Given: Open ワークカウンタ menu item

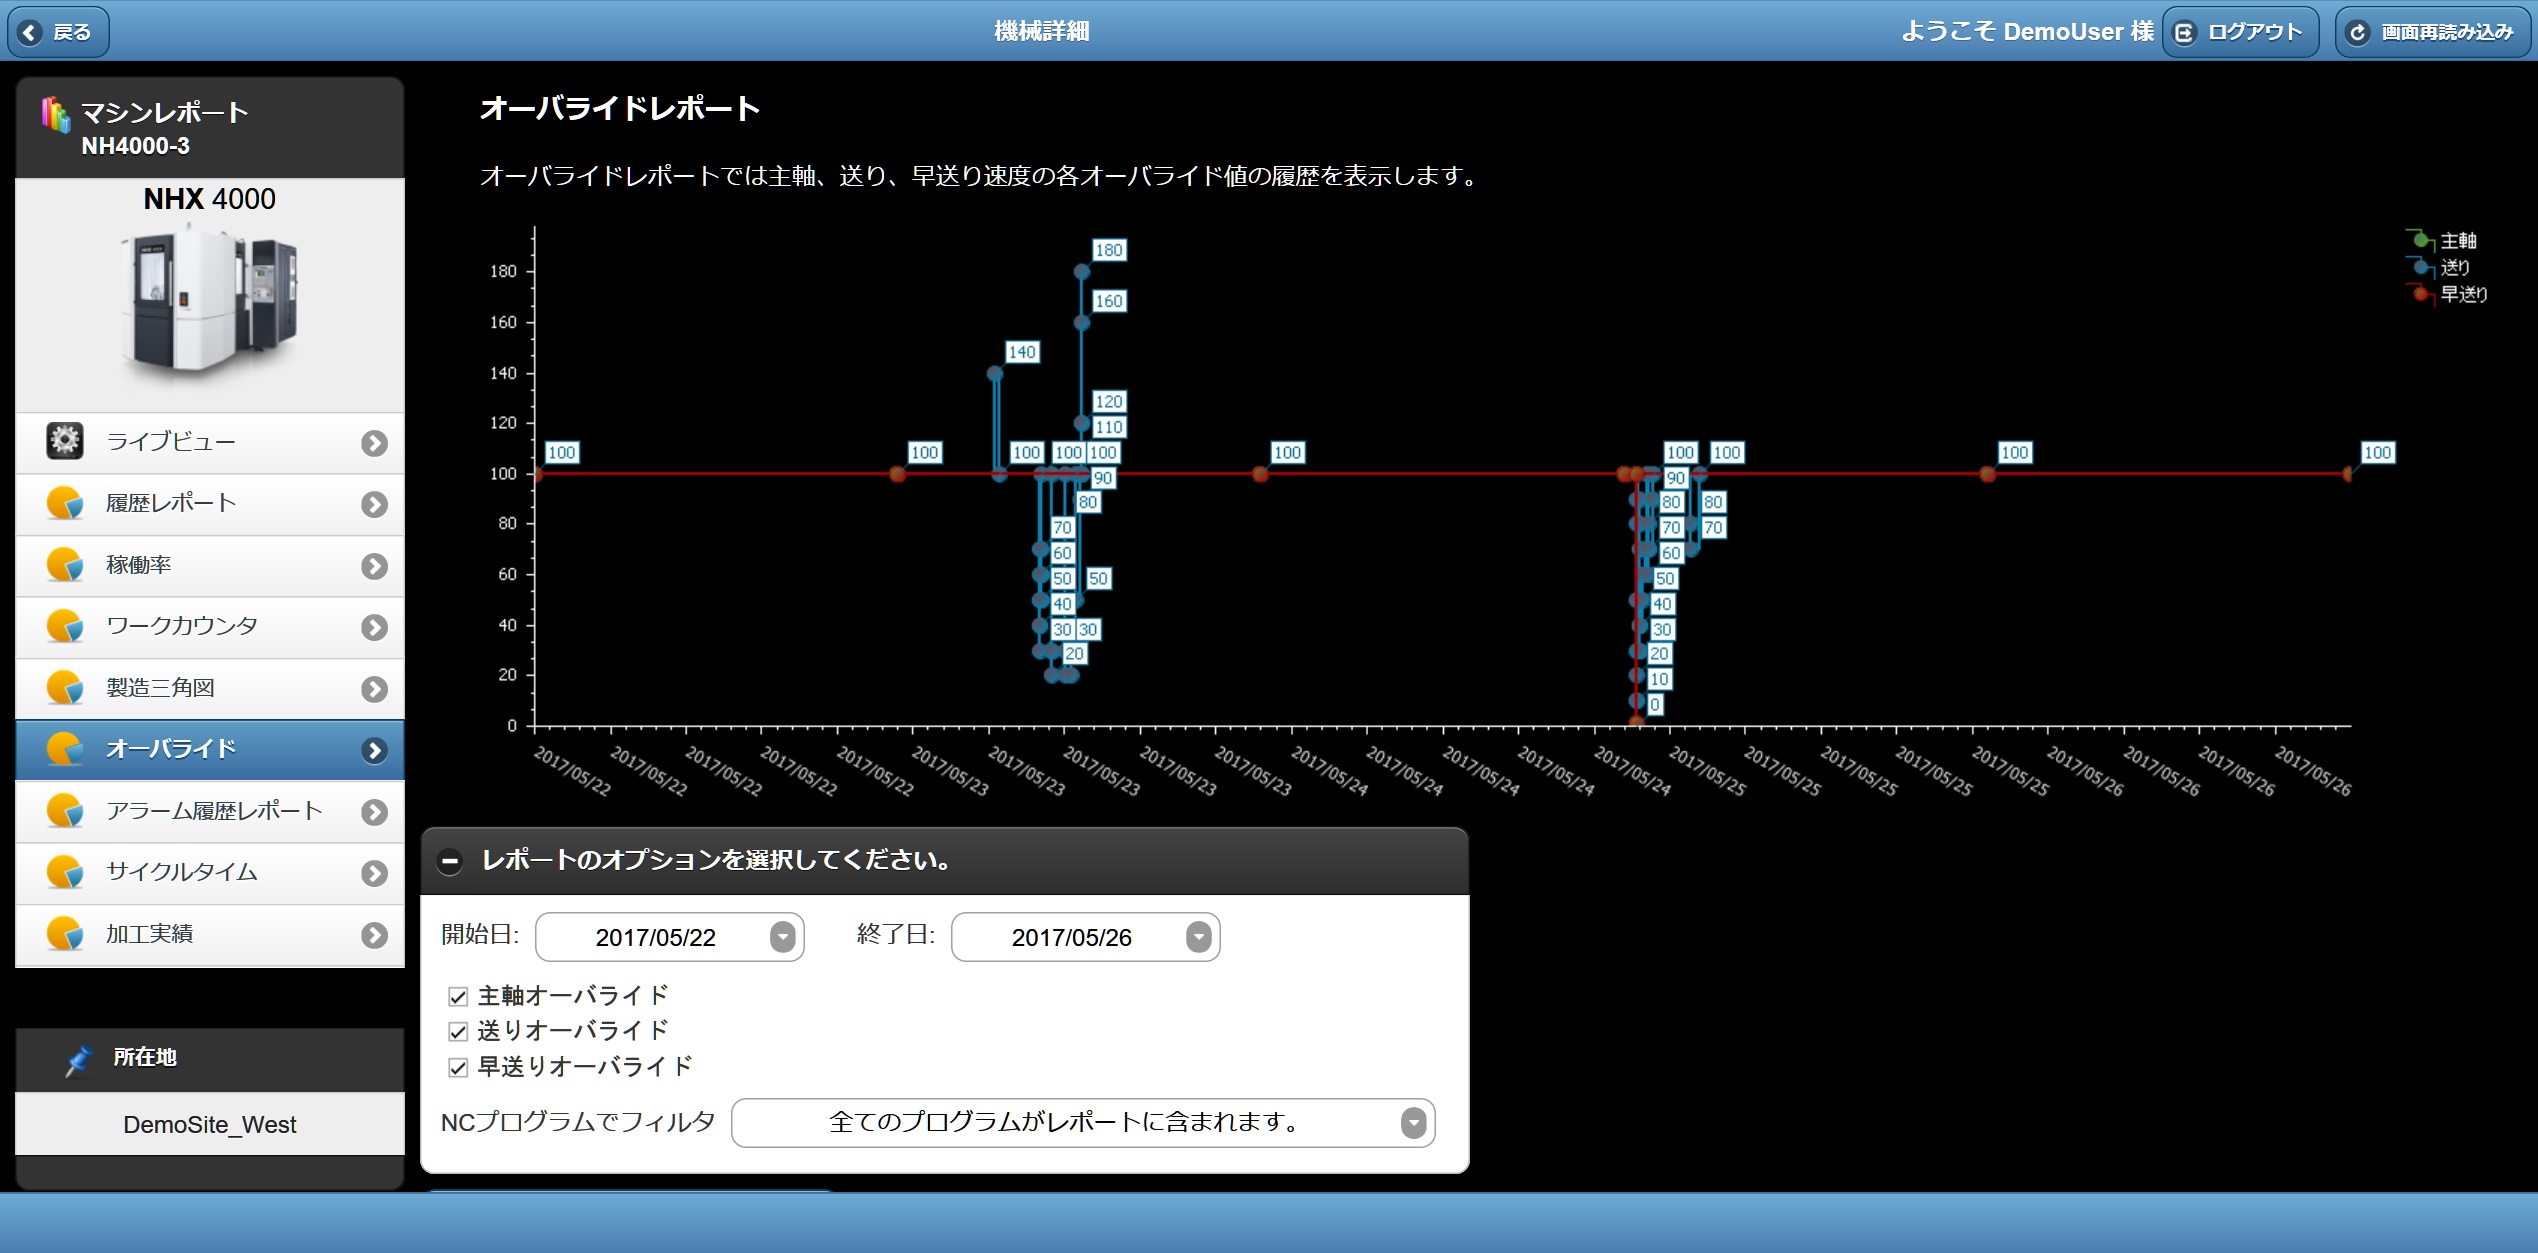Looking at the screenshot, I should (x=210, y=628).
